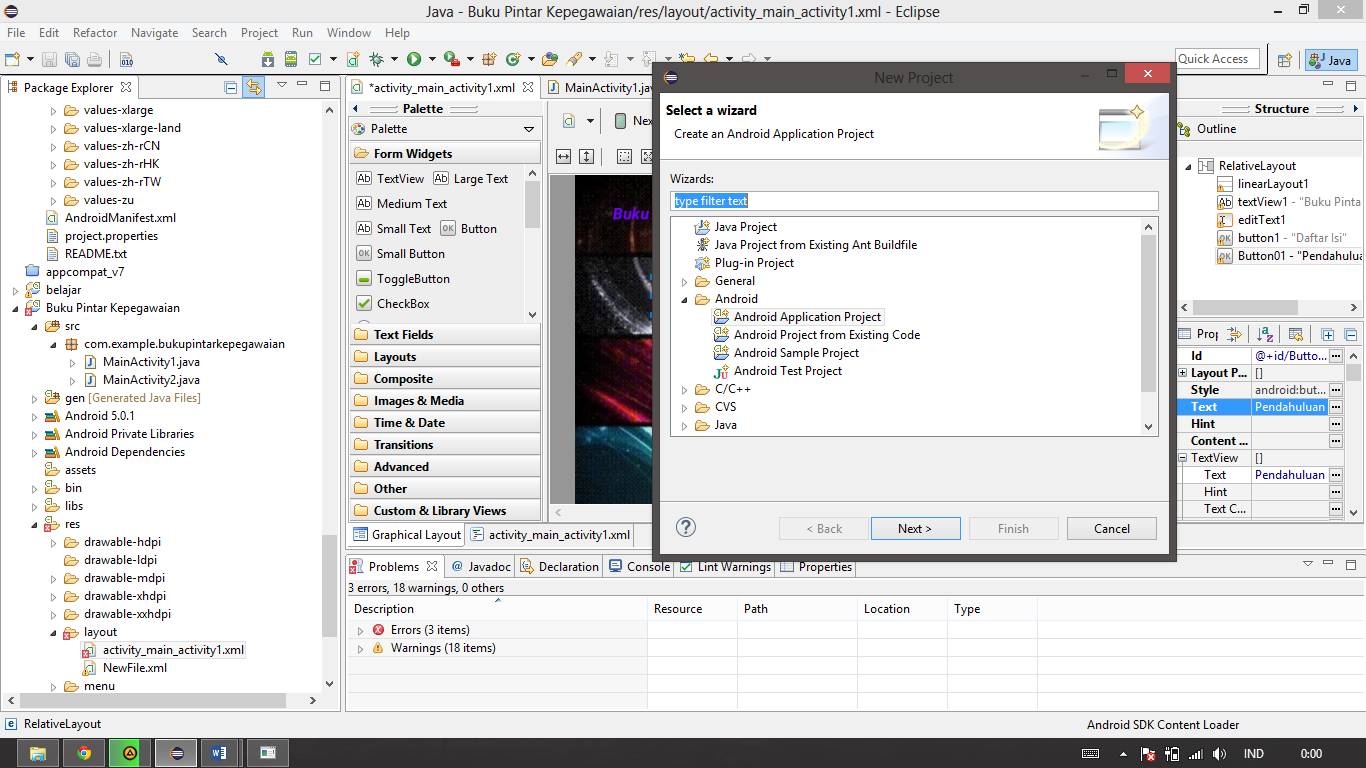Click the Open Perspective icon
The height and width of the screenshot is (768, 1366).
pos(1285,60)
